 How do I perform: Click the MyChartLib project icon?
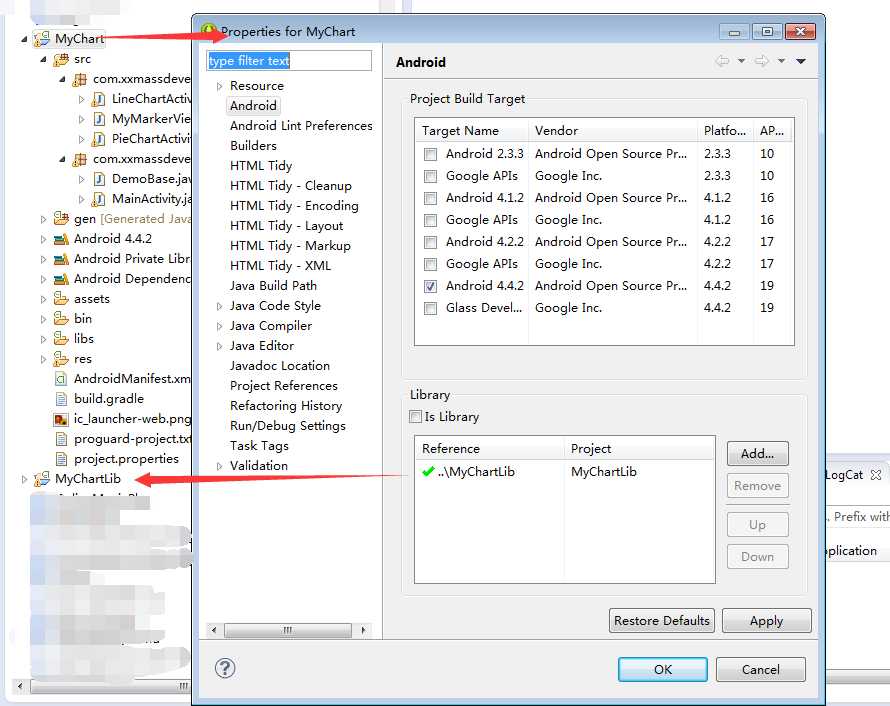point(42,479)
